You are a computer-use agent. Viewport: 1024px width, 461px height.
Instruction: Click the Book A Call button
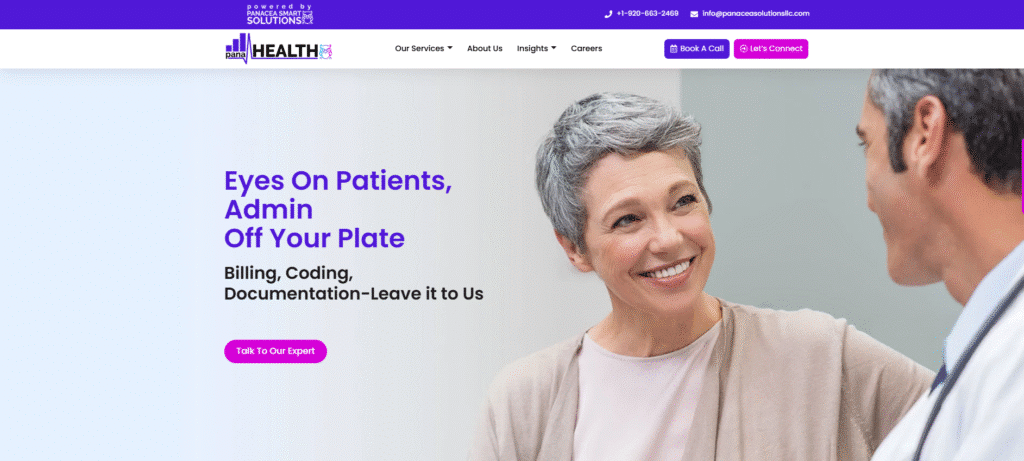[x=697, y=49]
